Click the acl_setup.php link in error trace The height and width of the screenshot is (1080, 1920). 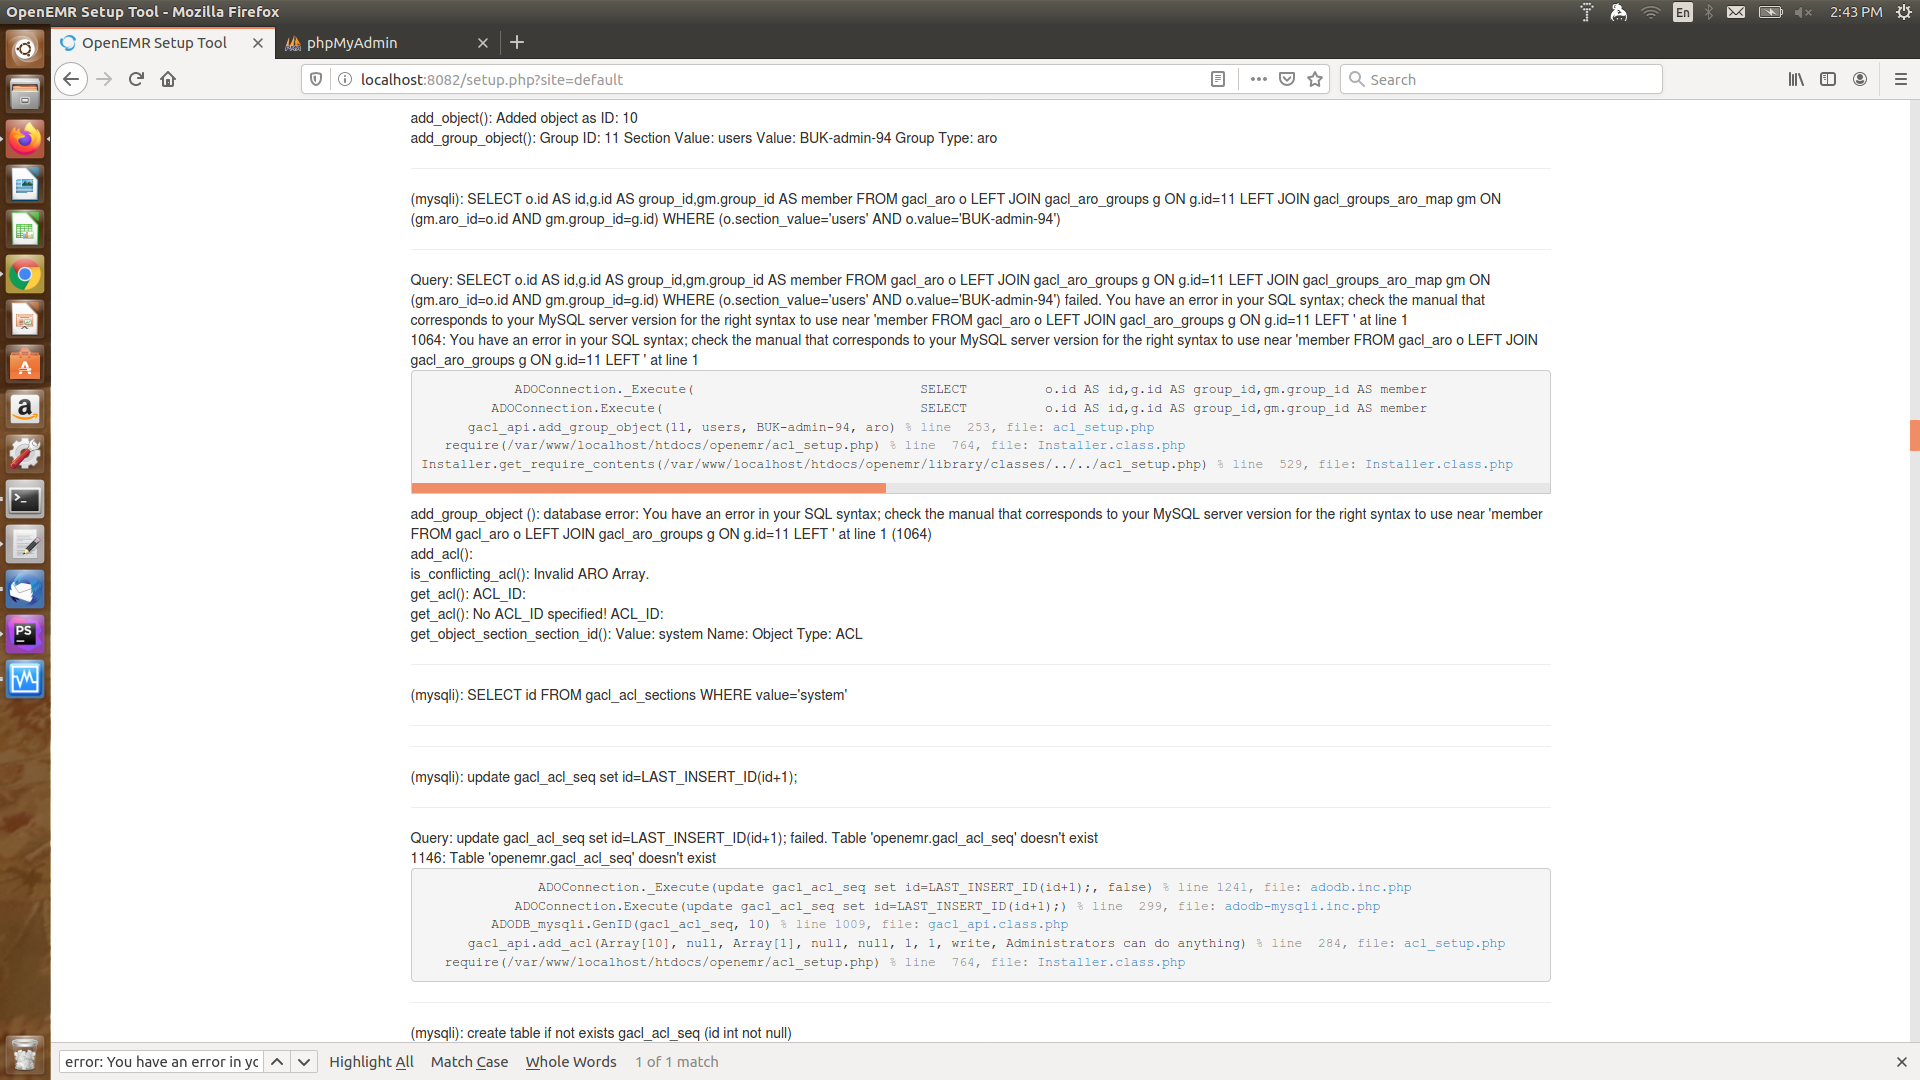point(1102,427)
